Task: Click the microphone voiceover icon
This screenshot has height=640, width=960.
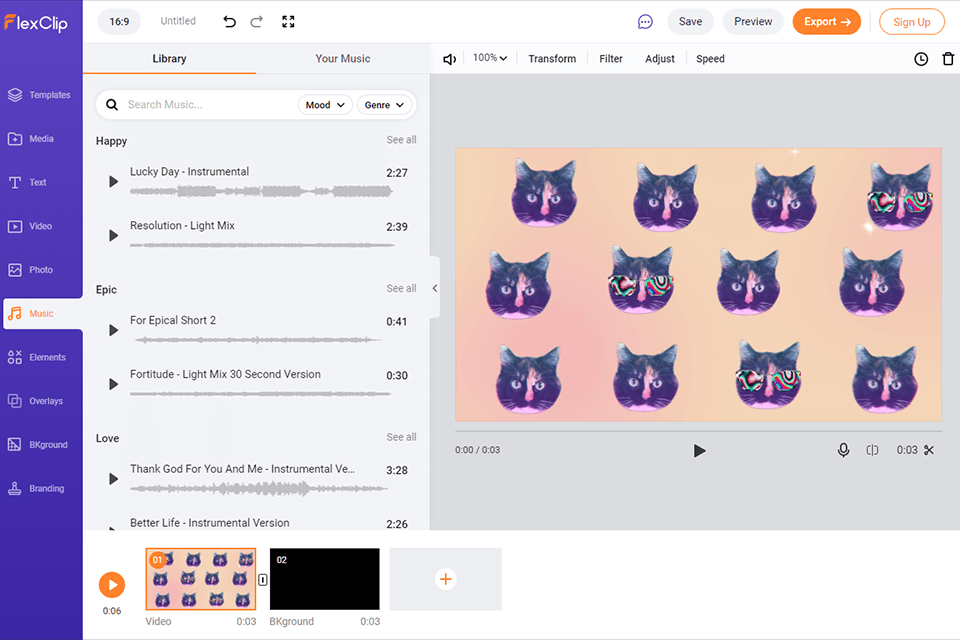Action: tap(843, 450)
